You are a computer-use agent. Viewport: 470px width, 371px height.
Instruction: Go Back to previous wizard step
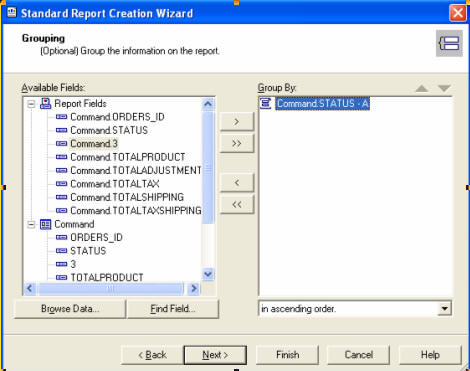click(x=152, y=355)
